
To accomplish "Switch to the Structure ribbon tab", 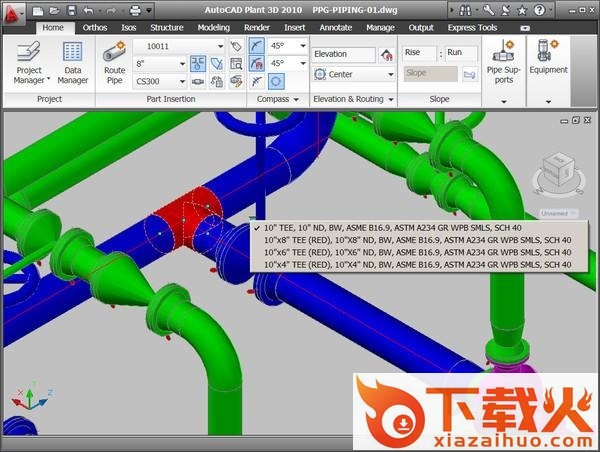I will click(166, 28).
